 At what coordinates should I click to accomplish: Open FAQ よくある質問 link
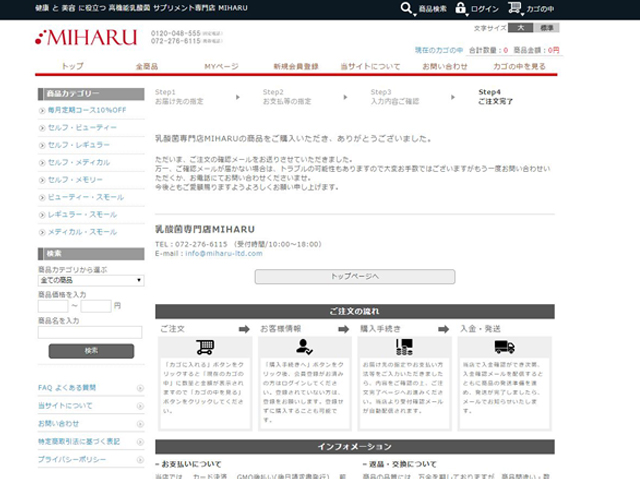[67, 388]
